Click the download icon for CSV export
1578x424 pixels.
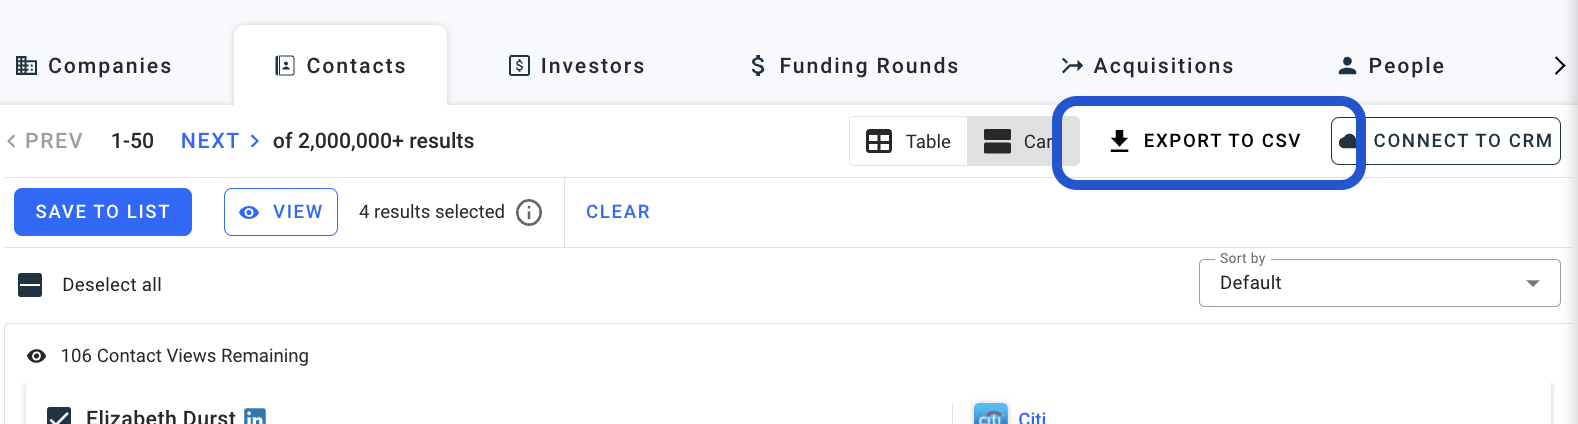[1120, 141]
